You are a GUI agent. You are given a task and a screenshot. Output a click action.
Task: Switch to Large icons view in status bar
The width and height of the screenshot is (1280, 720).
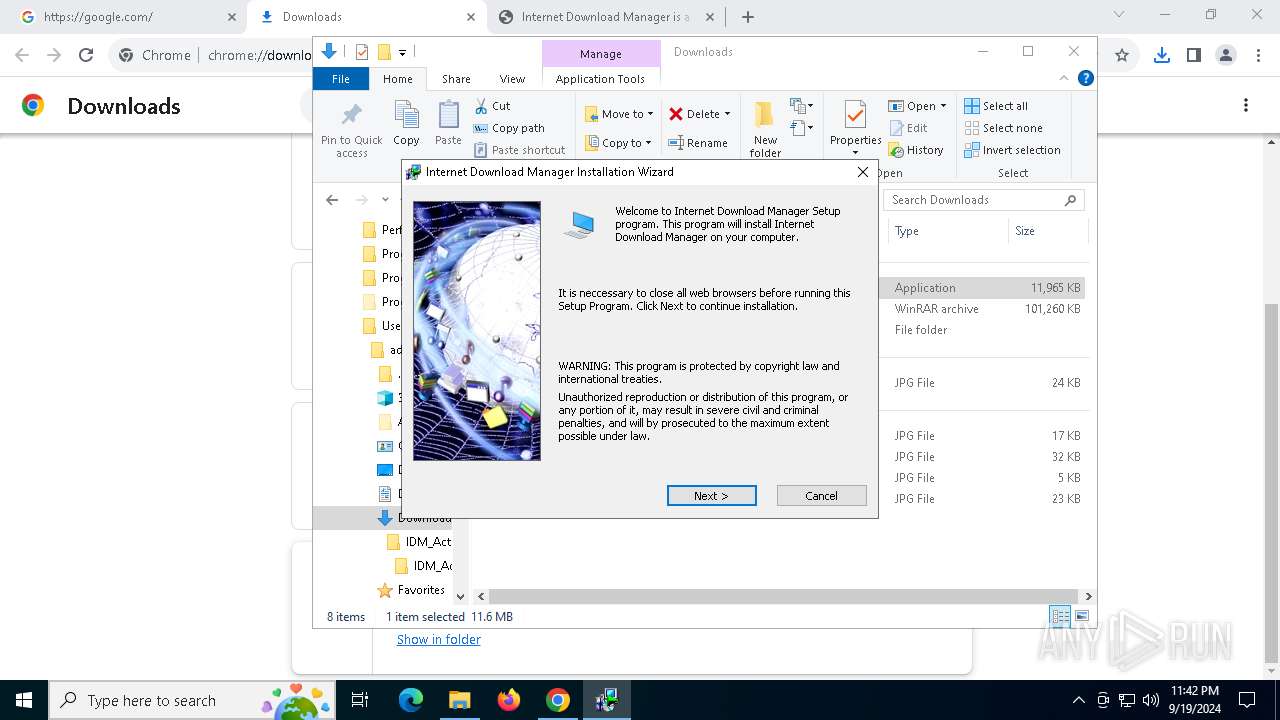pyautogui.click(x=1081, y=617)
